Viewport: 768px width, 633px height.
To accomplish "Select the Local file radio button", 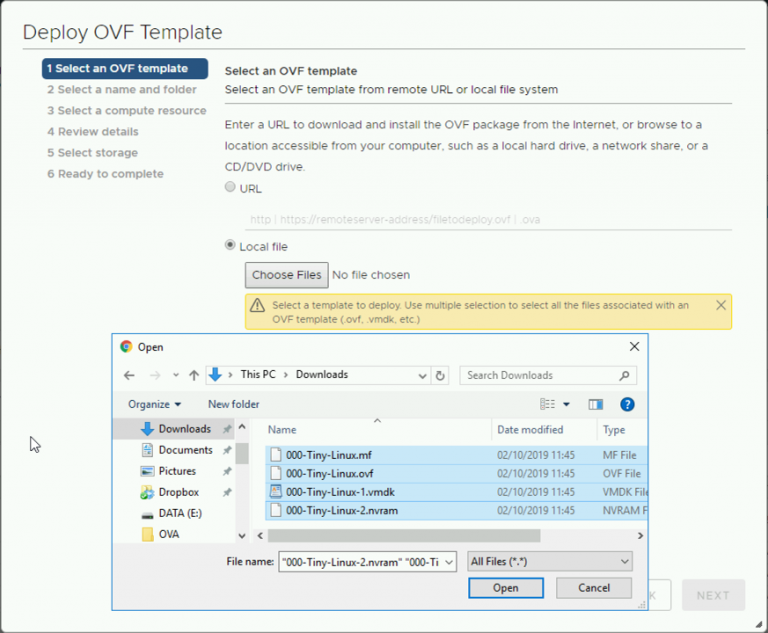I will [230, 244].
